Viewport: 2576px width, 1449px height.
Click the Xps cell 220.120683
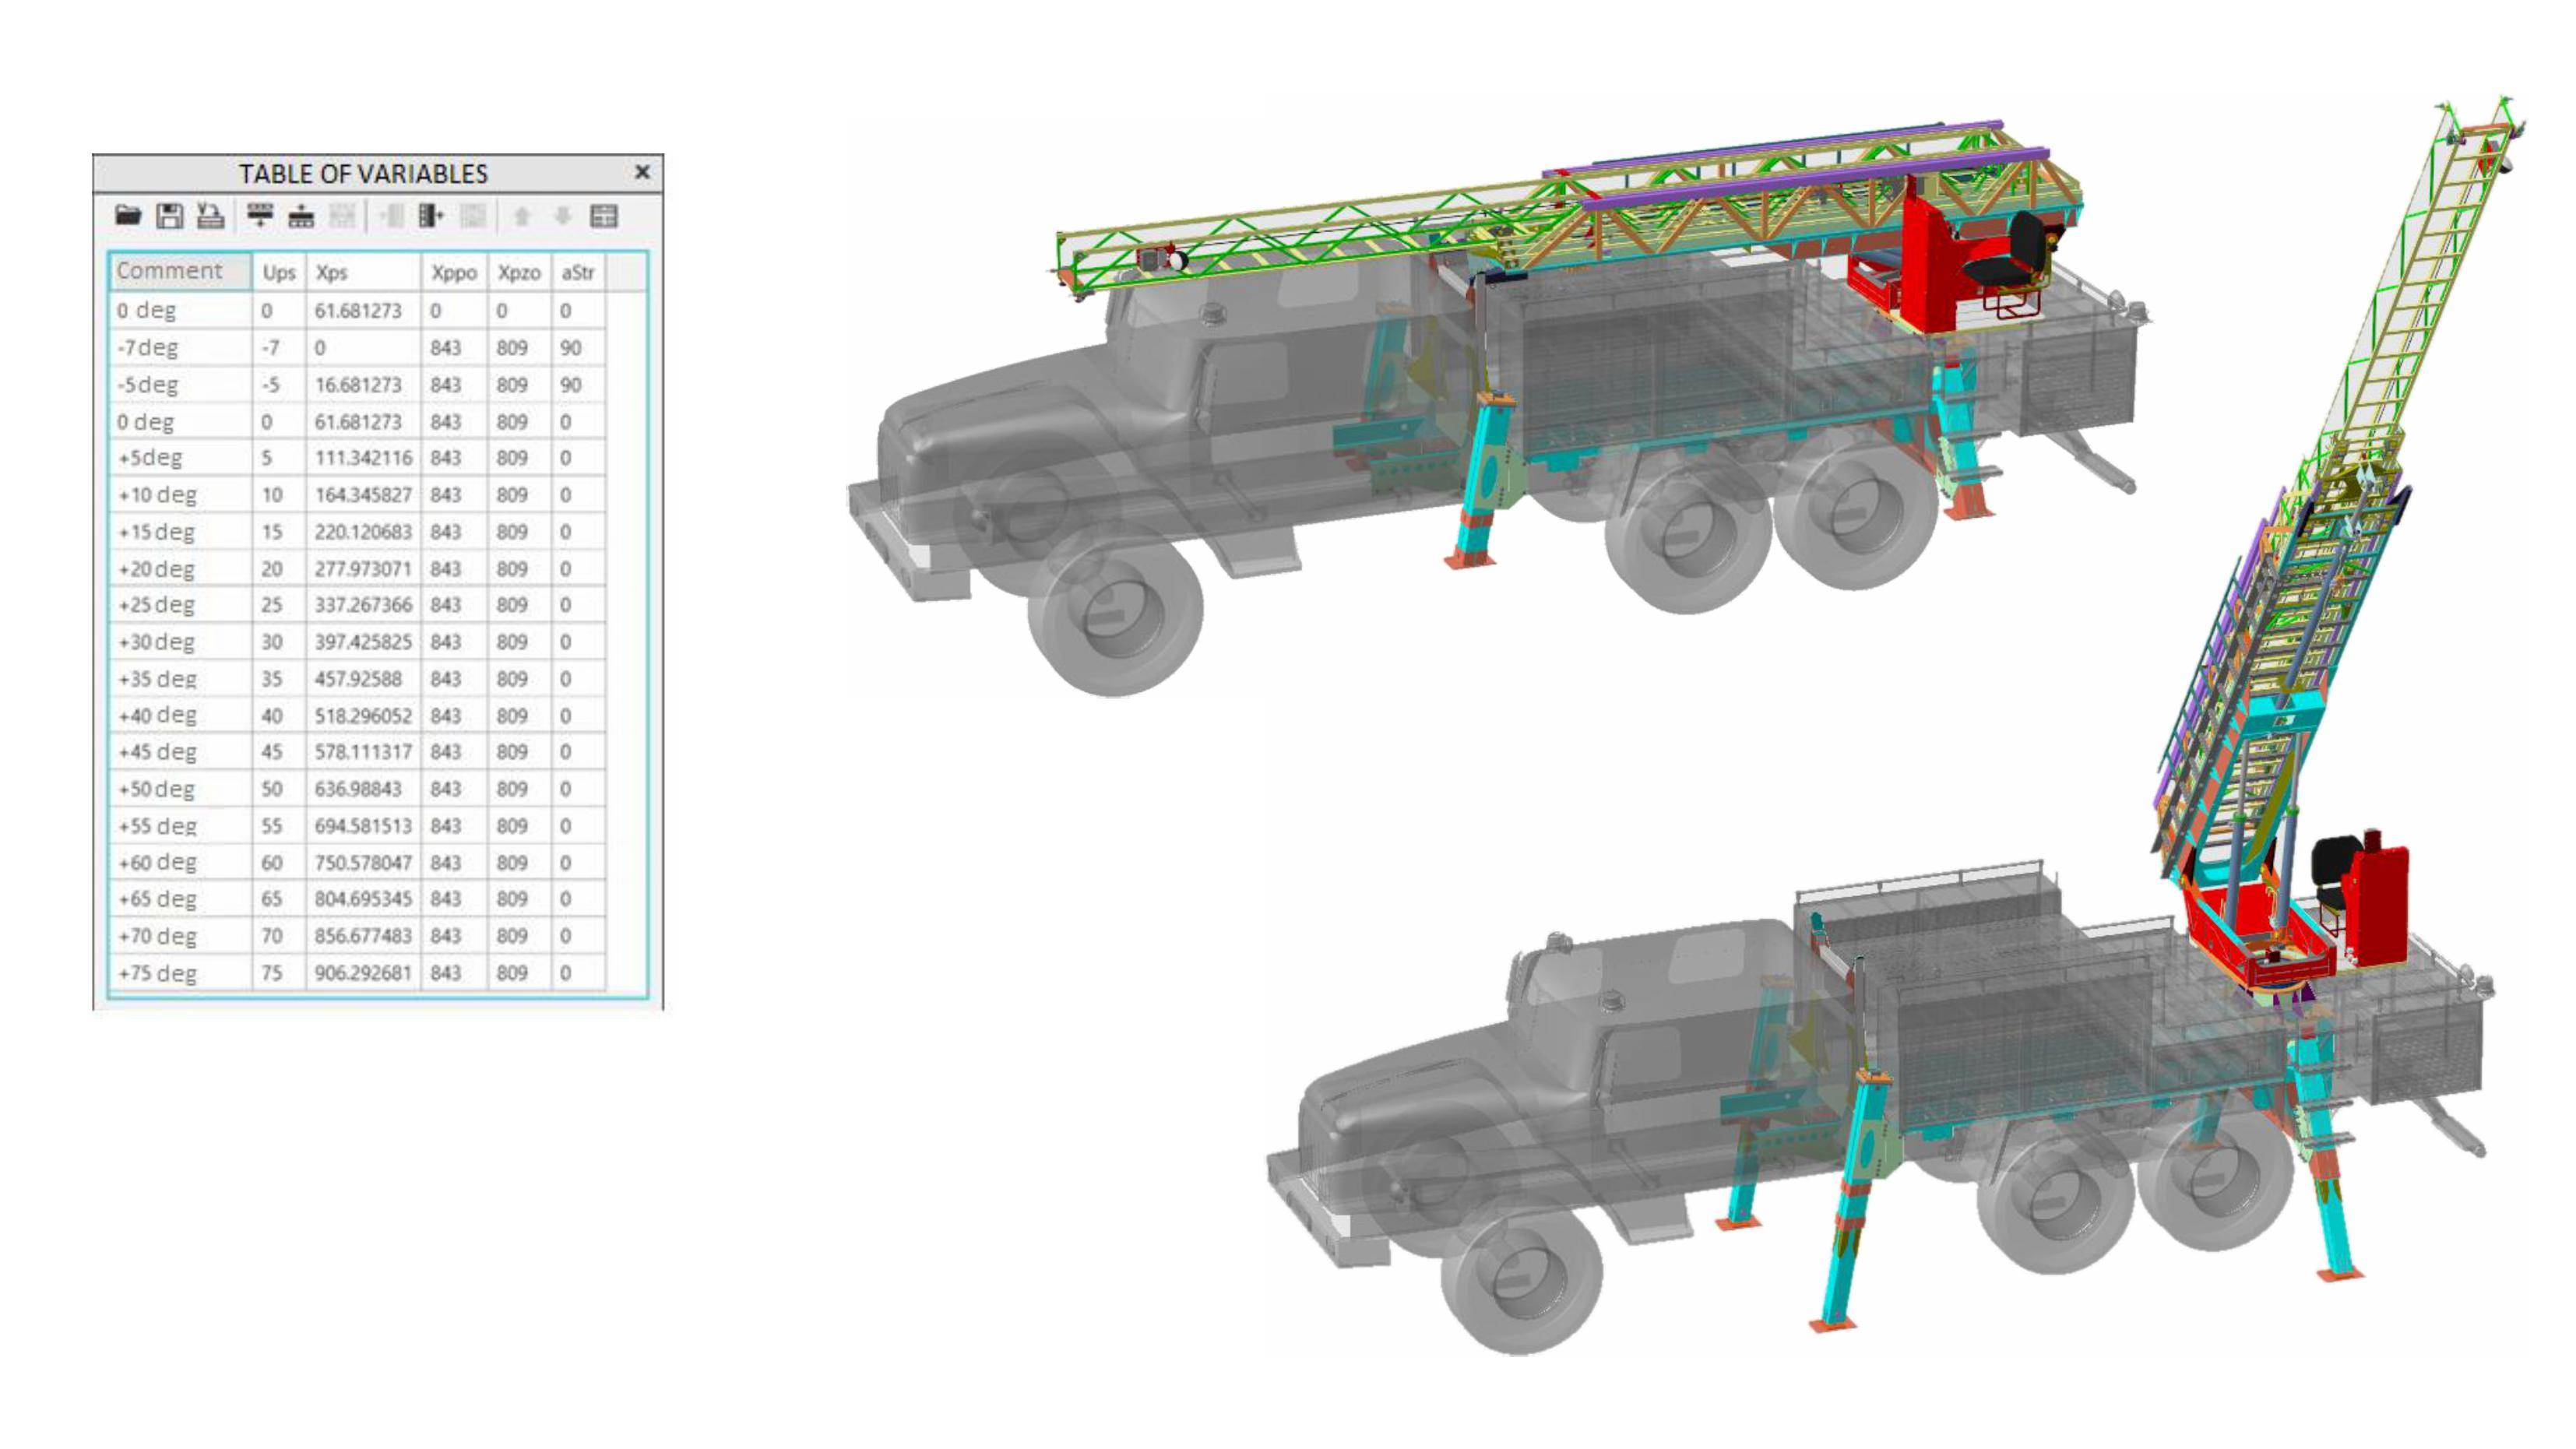click(363, 532)
